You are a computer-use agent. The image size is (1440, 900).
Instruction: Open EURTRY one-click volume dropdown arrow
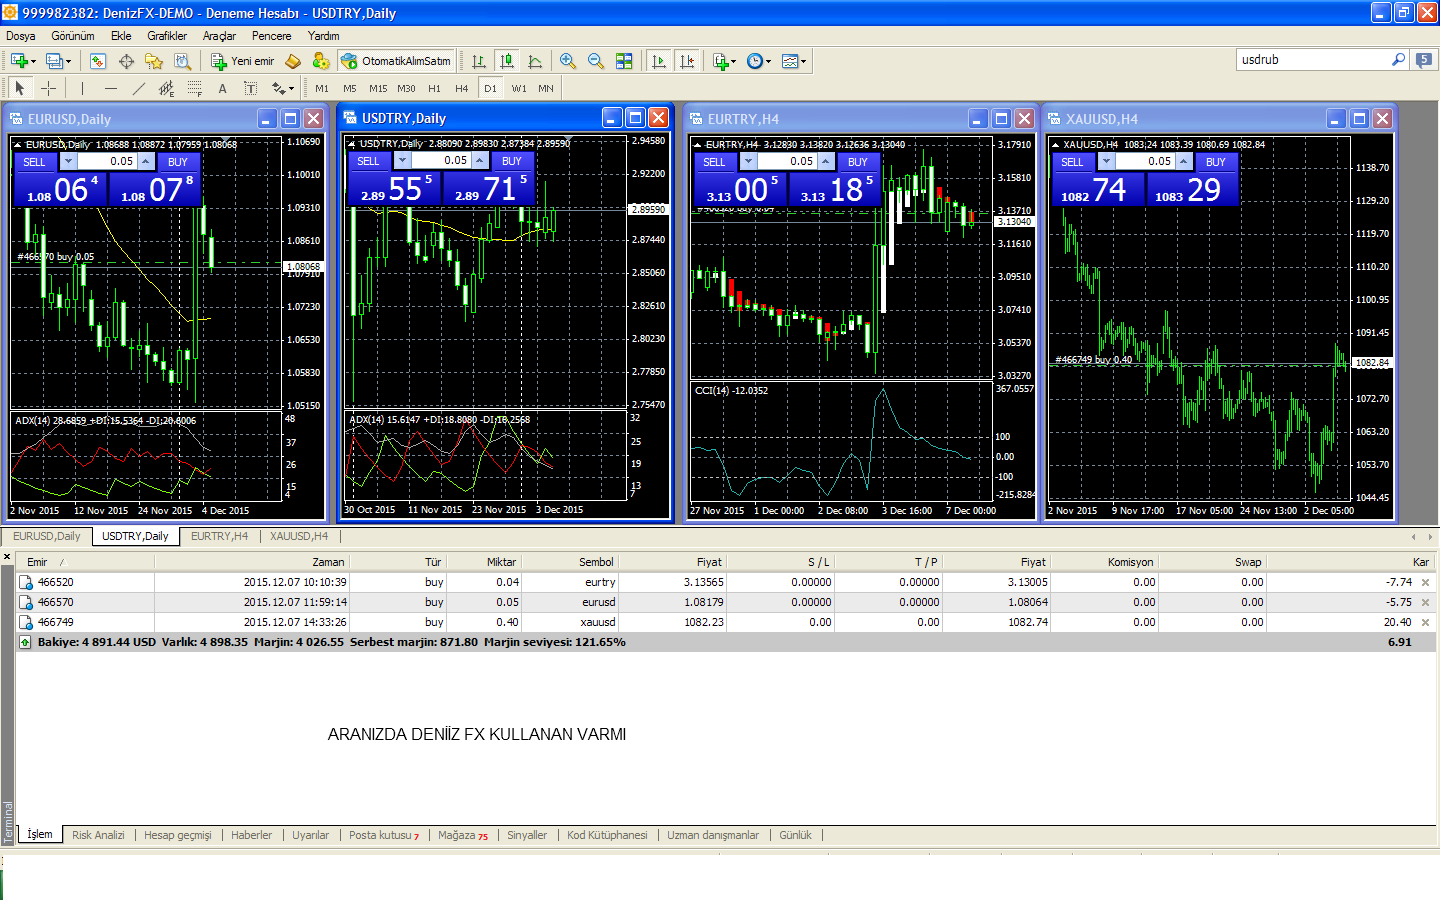pyautogui.click(x=749, y=161)
